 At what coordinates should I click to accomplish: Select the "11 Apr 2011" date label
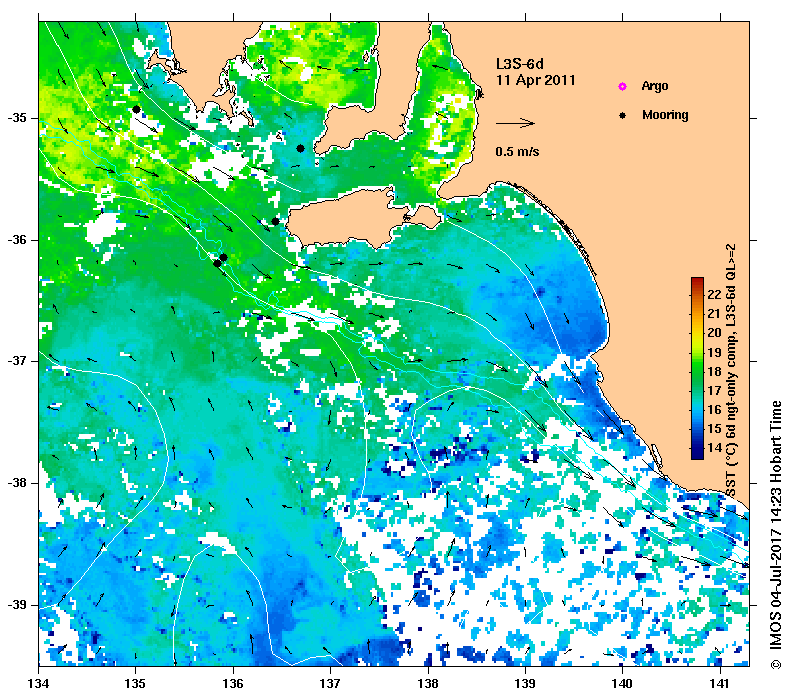click(535, 80)
